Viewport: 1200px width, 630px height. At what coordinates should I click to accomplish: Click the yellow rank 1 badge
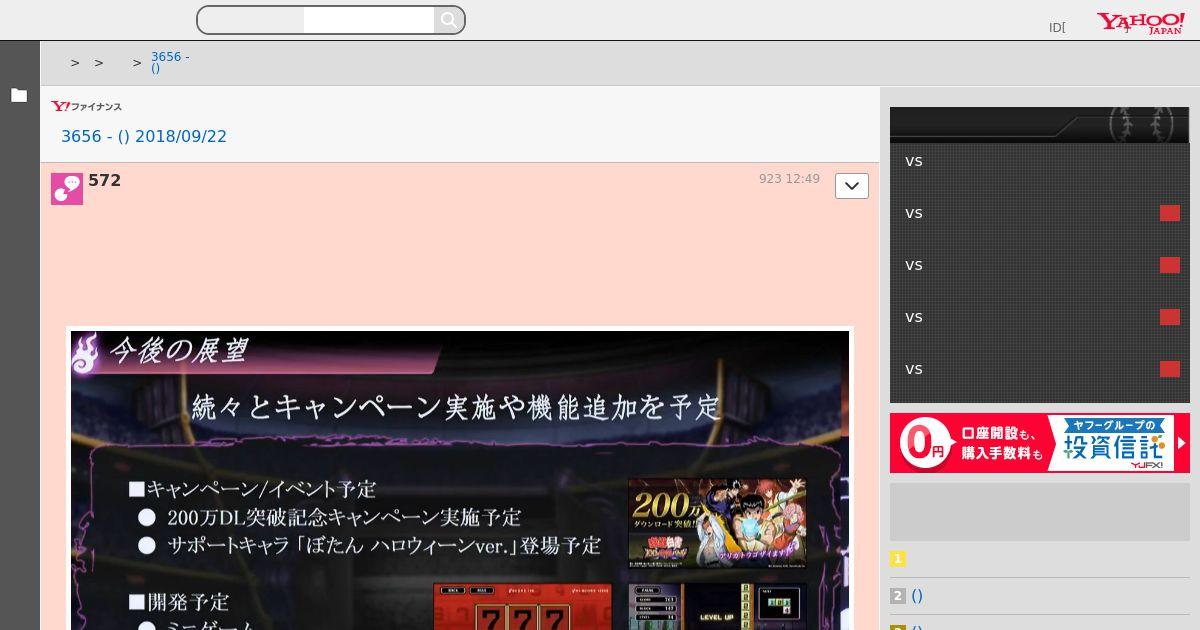pos(898,559)
